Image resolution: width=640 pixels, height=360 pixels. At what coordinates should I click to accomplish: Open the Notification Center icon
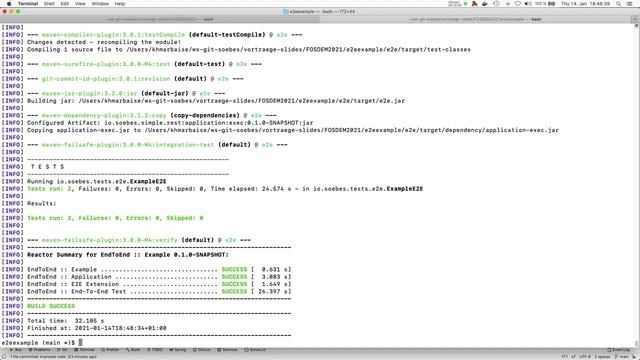630,4
